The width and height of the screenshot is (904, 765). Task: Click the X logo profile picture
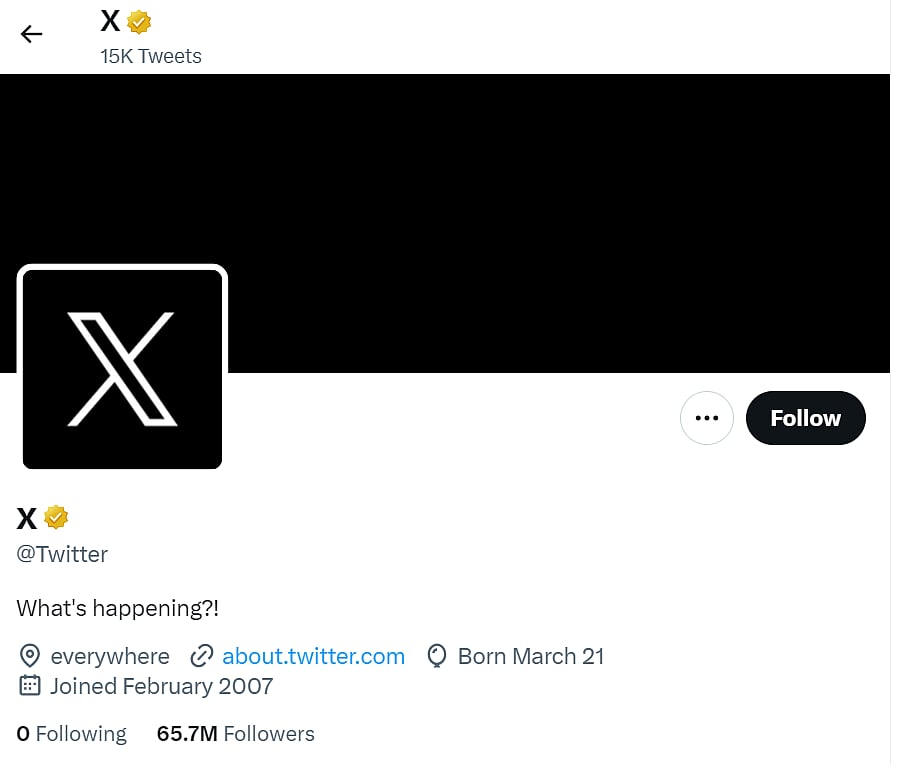point(121,367)
